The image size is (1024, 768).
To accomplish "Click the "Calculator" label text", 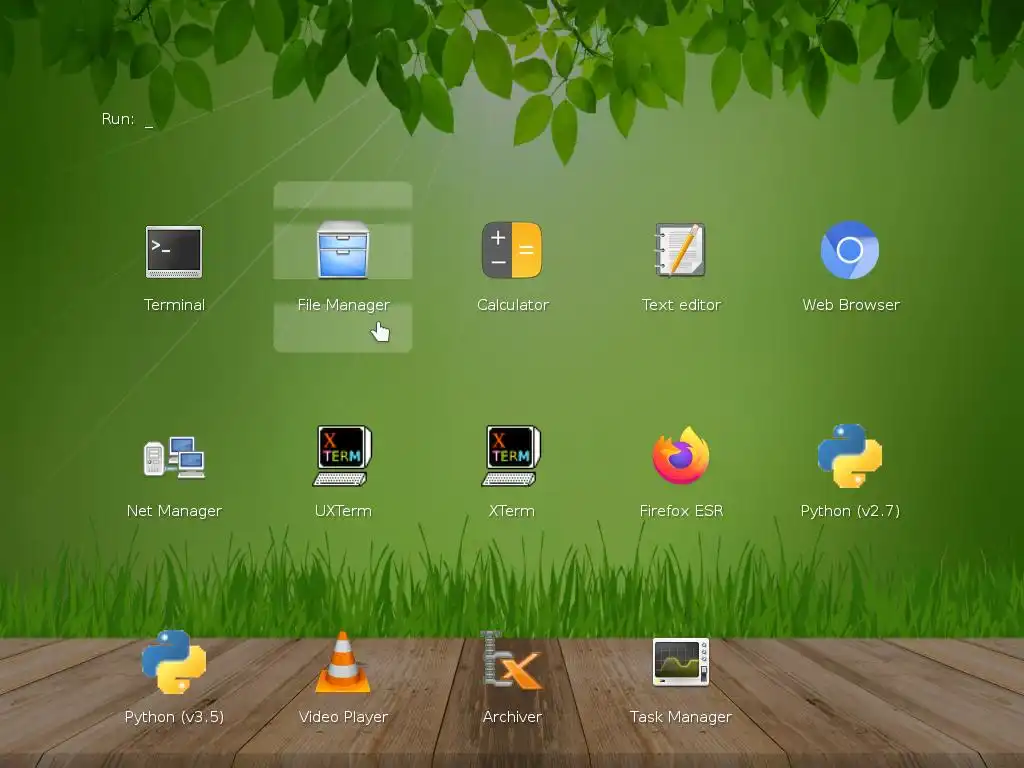I will pos(513,305).
